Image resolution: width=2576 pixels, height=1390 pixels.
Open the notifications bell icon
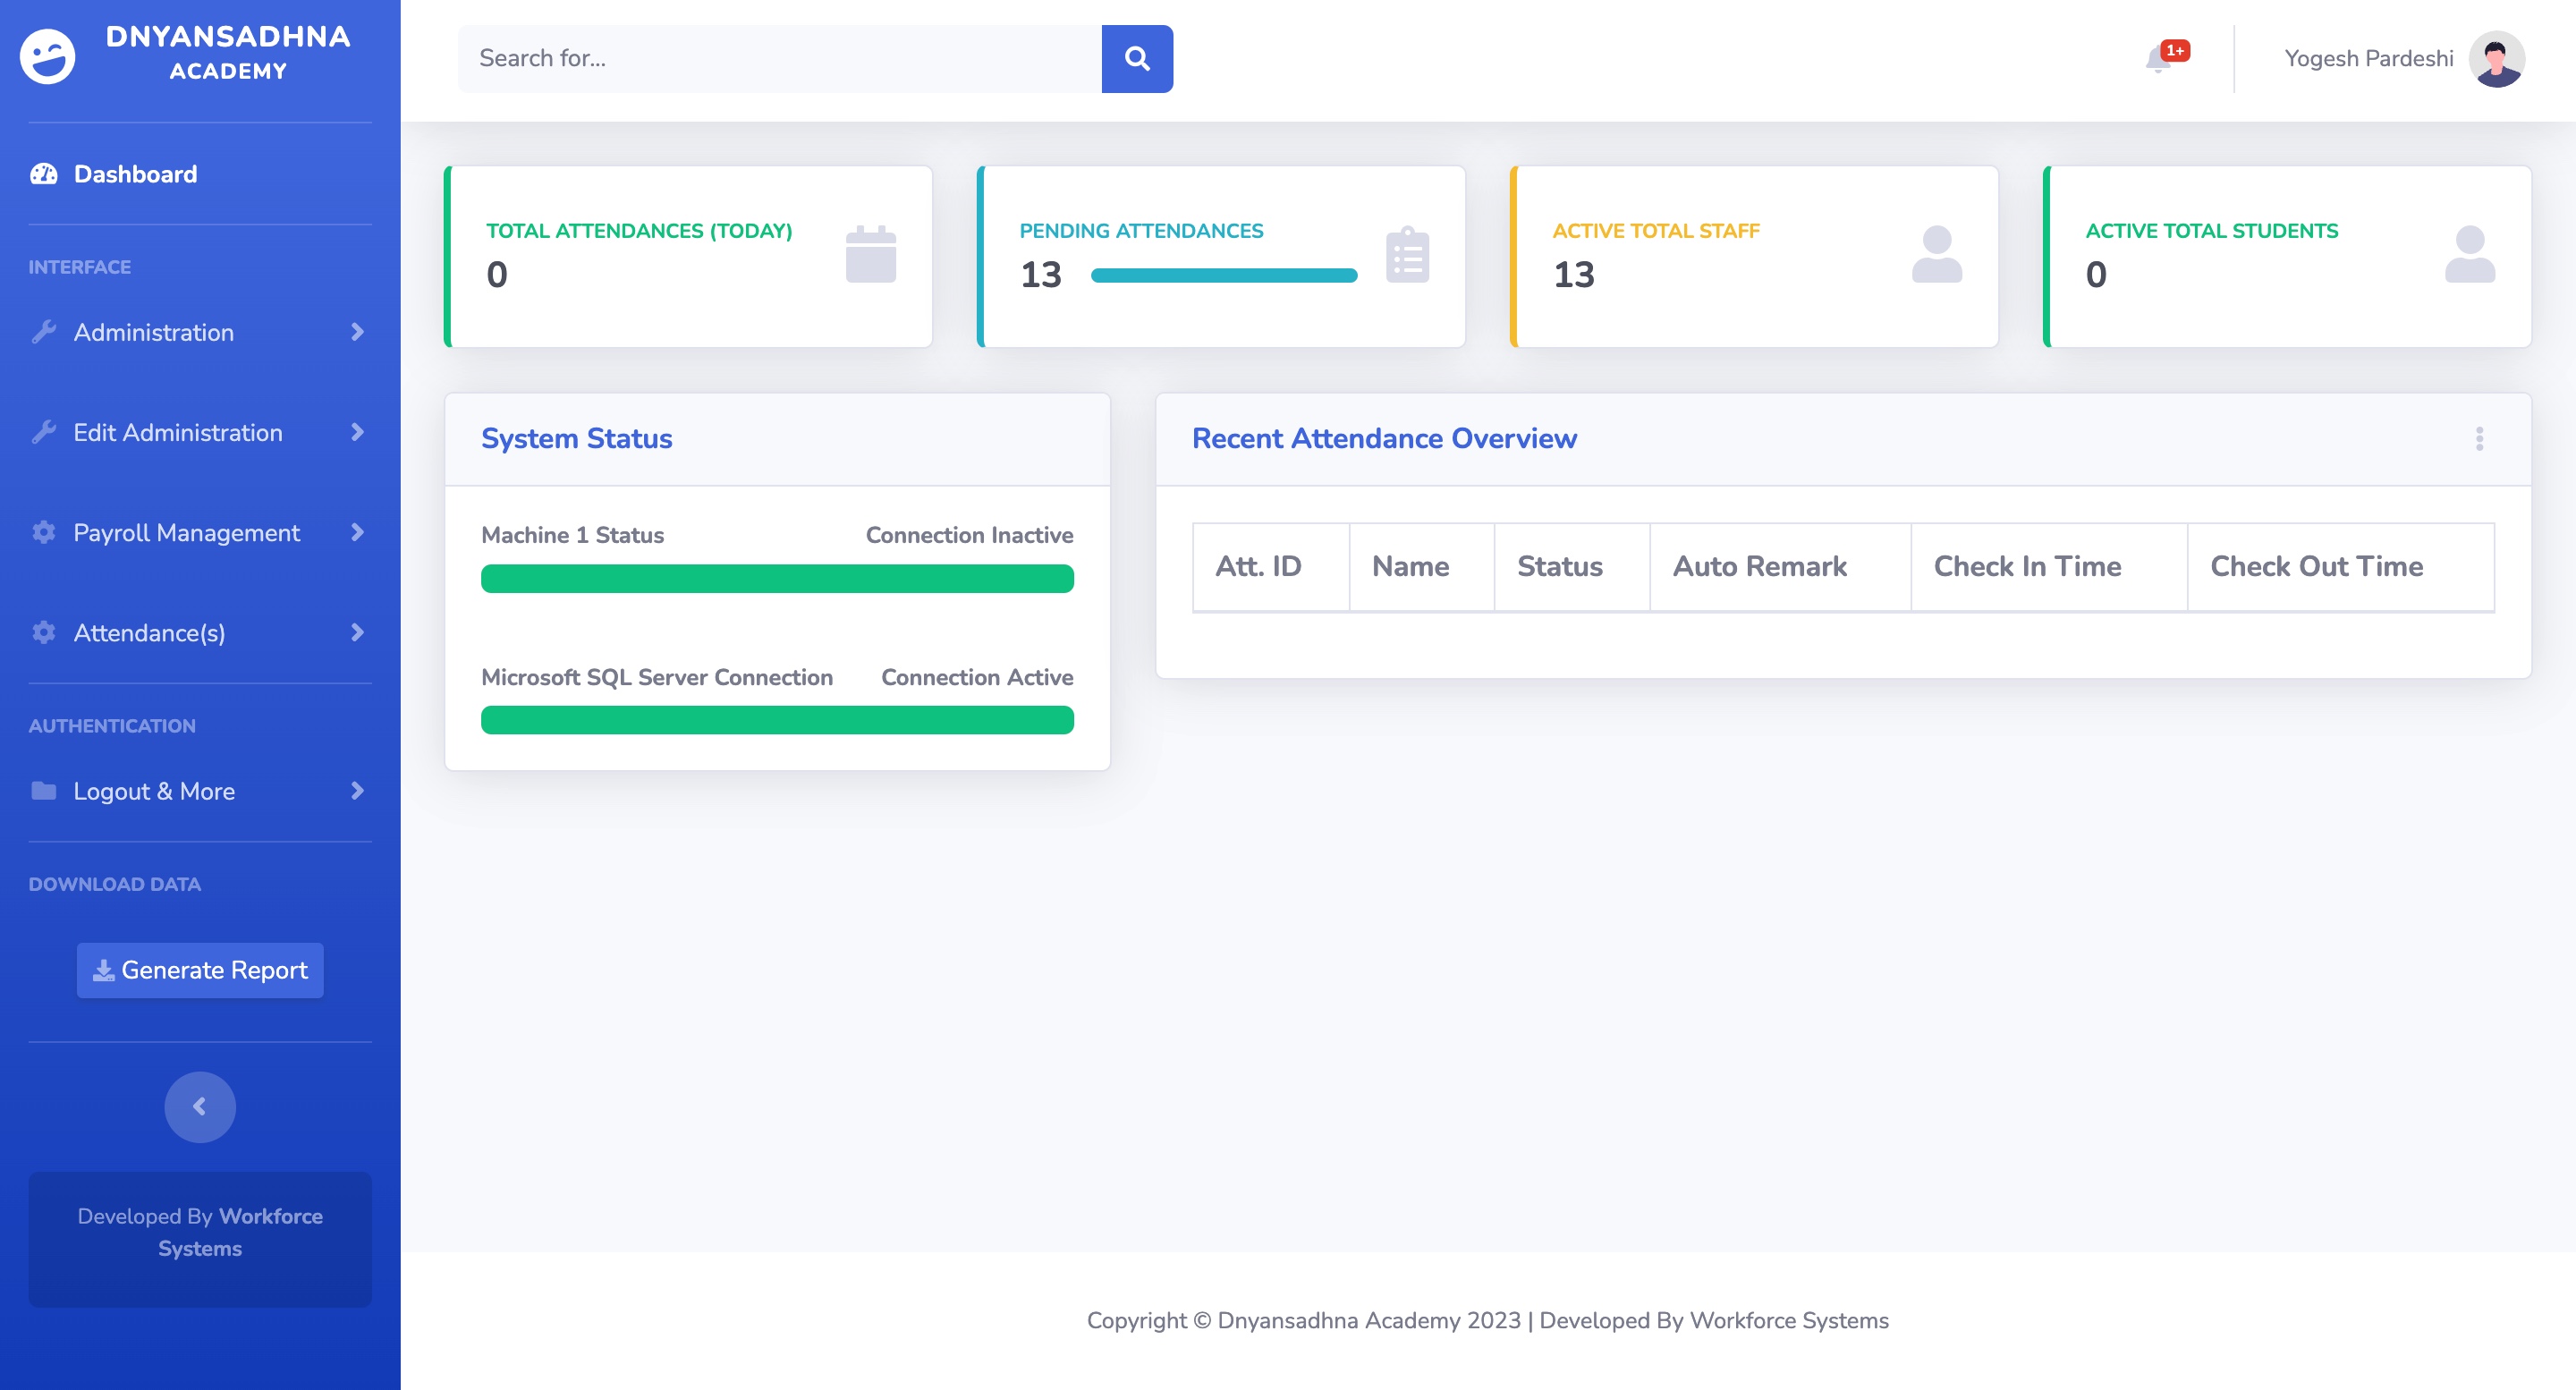coord(2158,60)
